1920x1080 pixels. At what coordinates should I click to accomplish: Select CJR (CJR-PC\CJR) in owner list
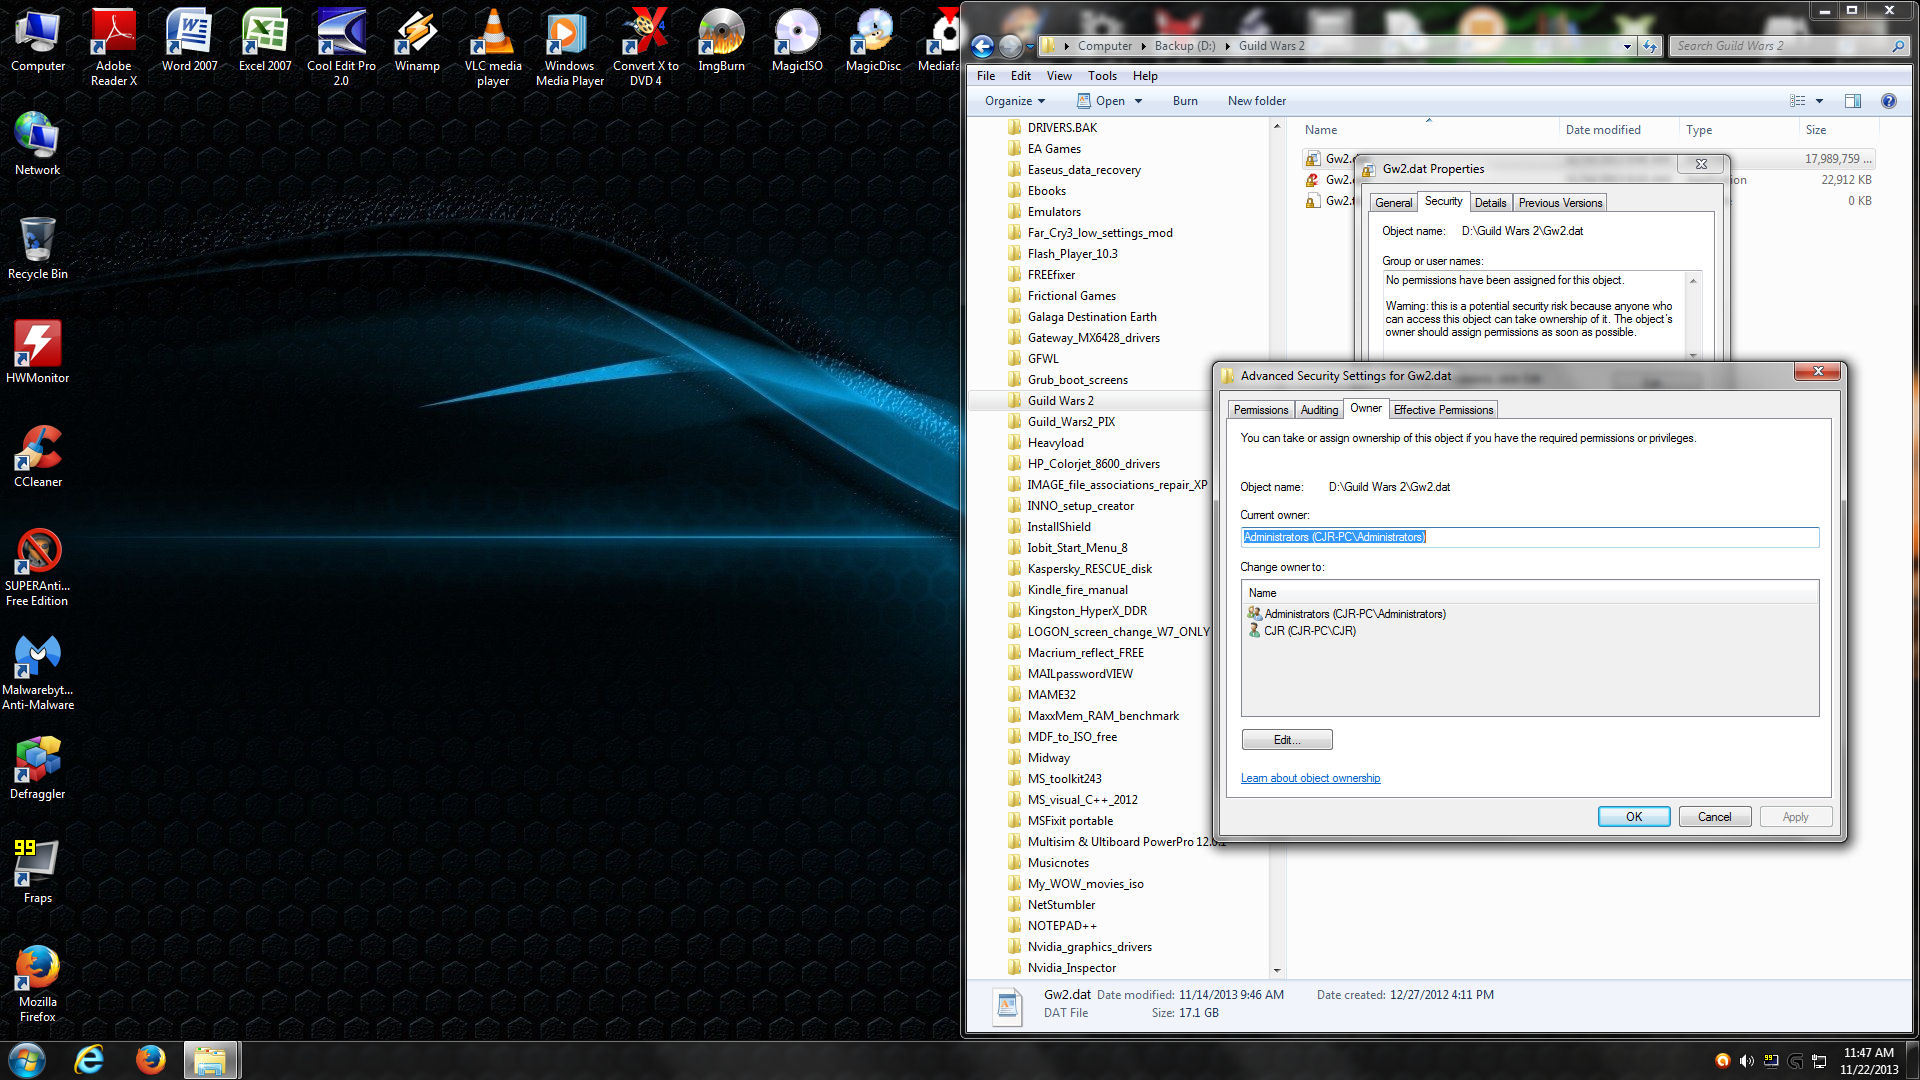click(x=1301, y=631)
